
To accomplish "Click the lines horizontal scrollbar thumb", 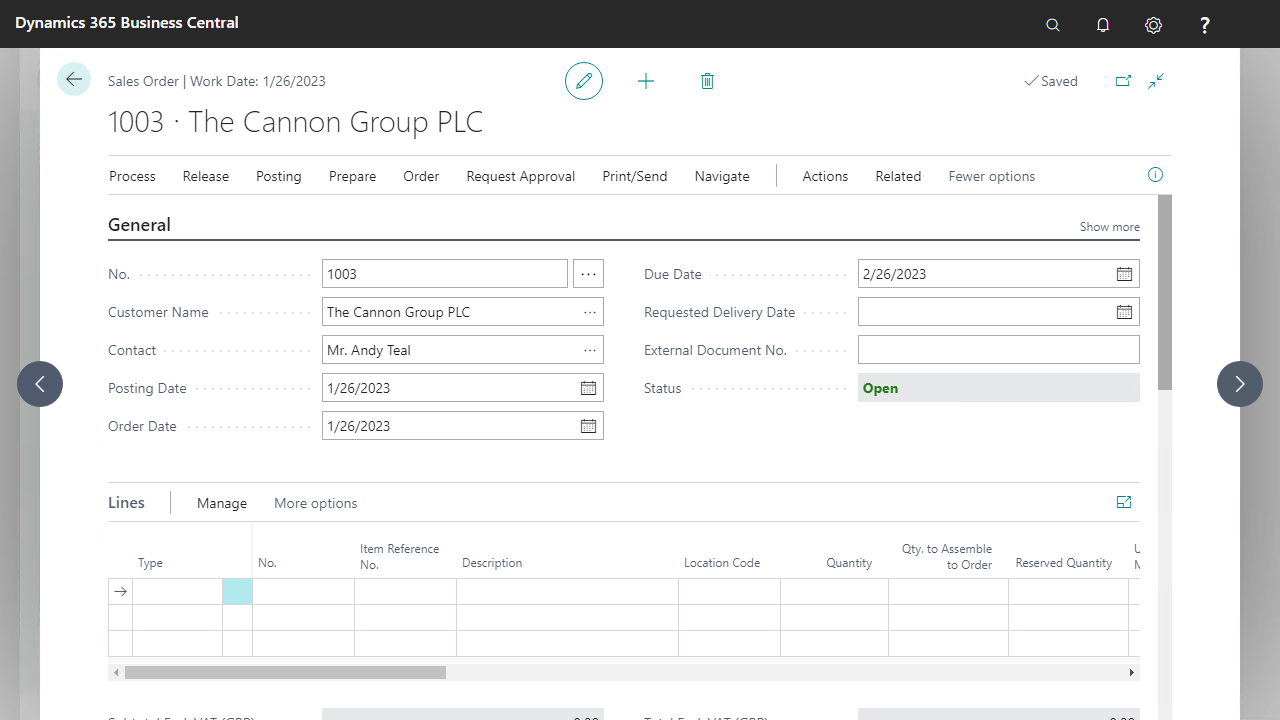I will (285, 673).
